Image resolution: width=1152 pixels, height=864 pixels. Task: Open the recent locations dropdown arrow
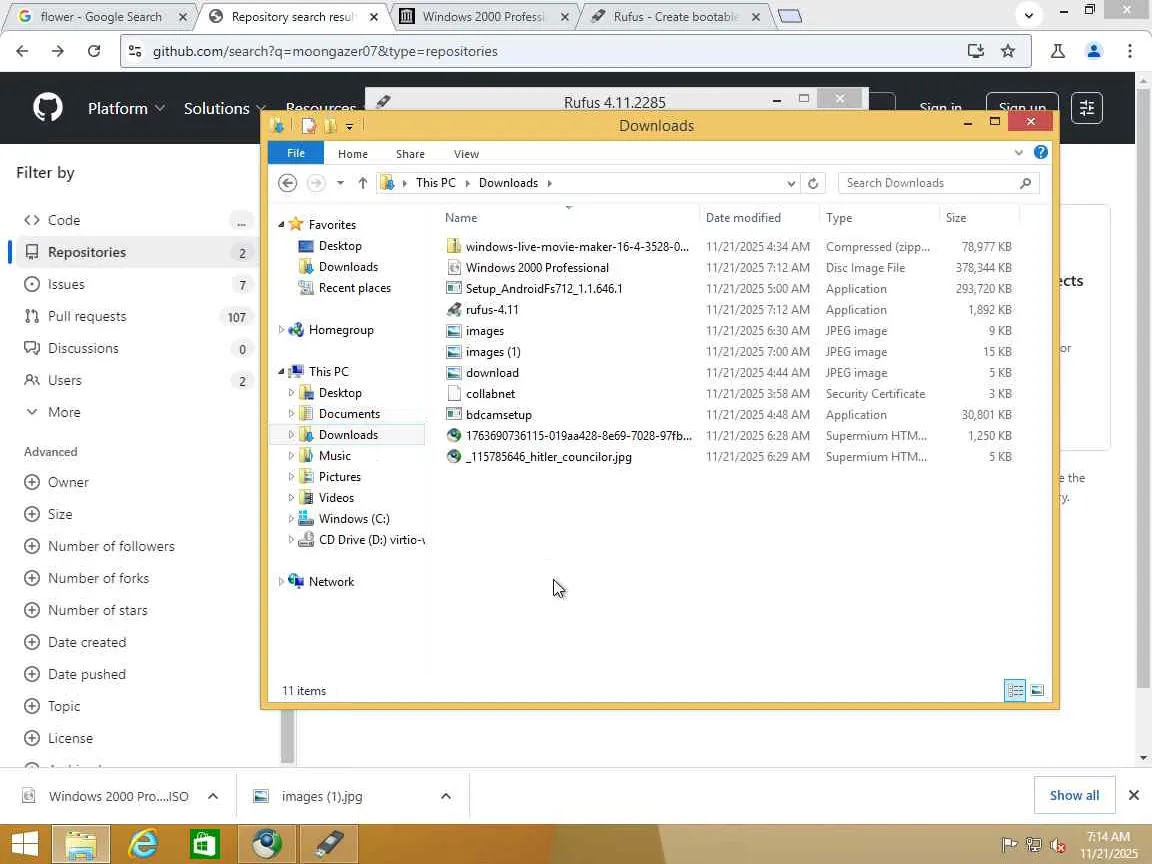[340, 183]
